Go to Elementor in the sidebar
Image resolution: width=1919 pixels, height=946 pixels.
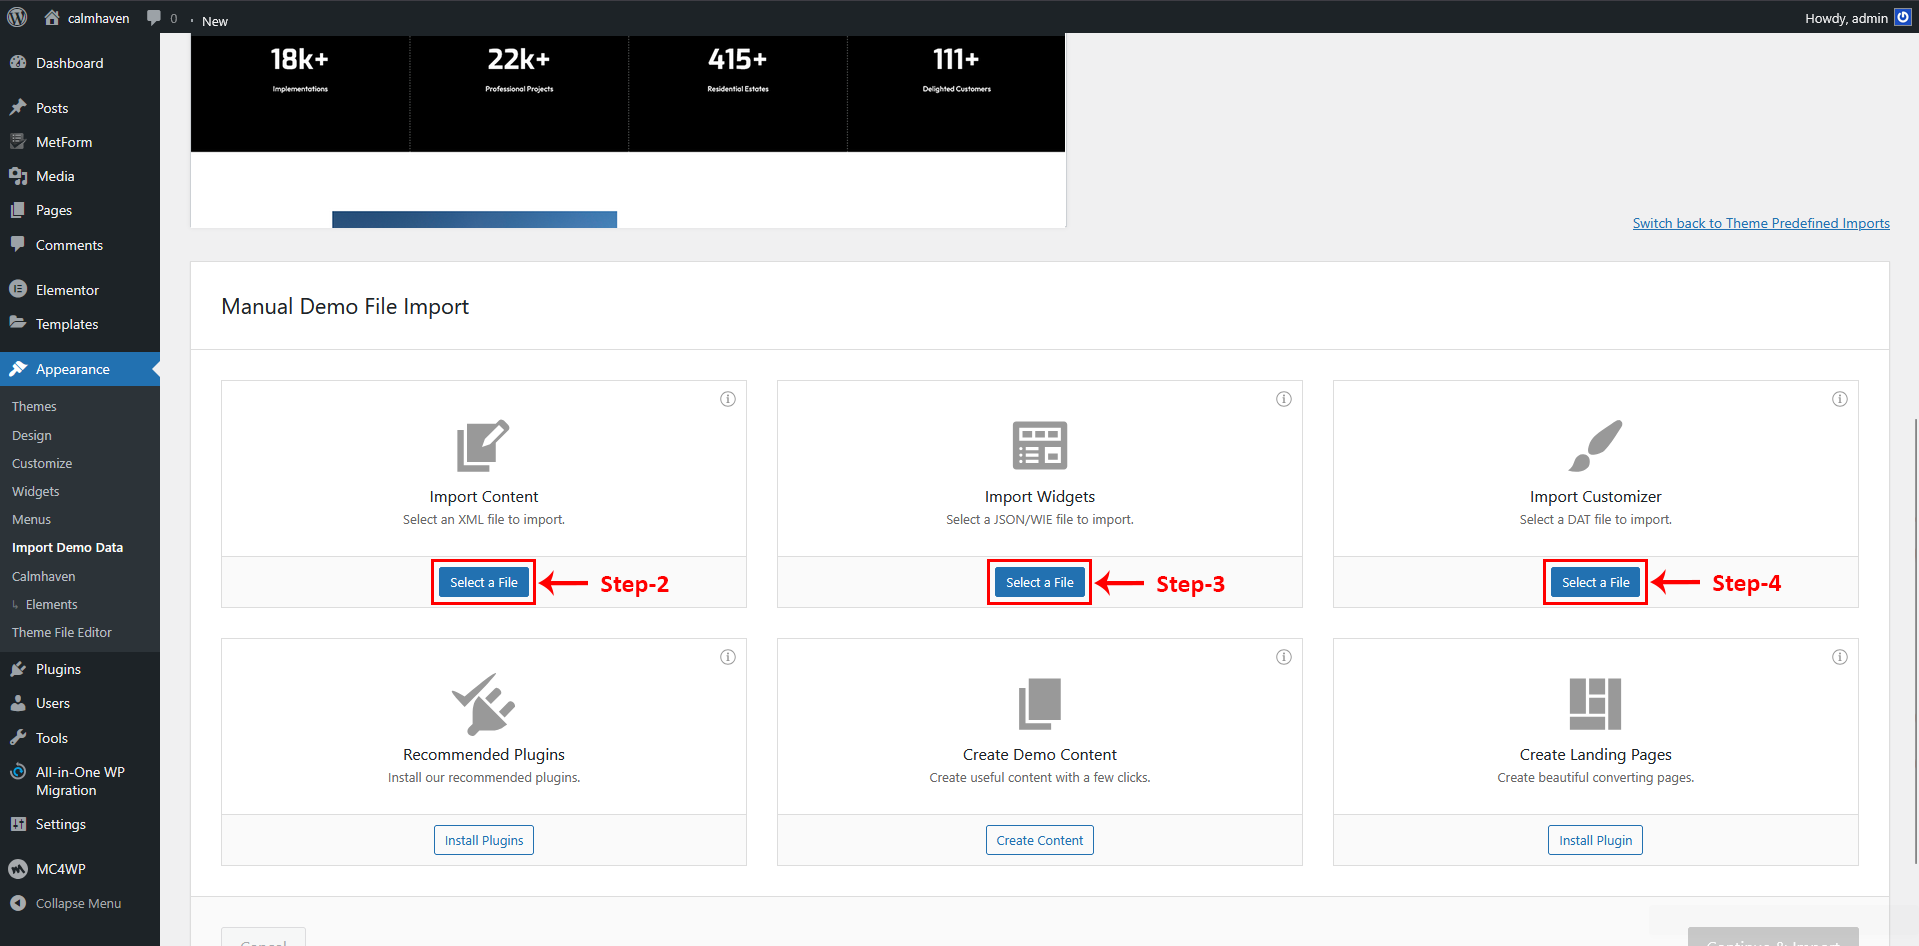(x=67, y=290)
